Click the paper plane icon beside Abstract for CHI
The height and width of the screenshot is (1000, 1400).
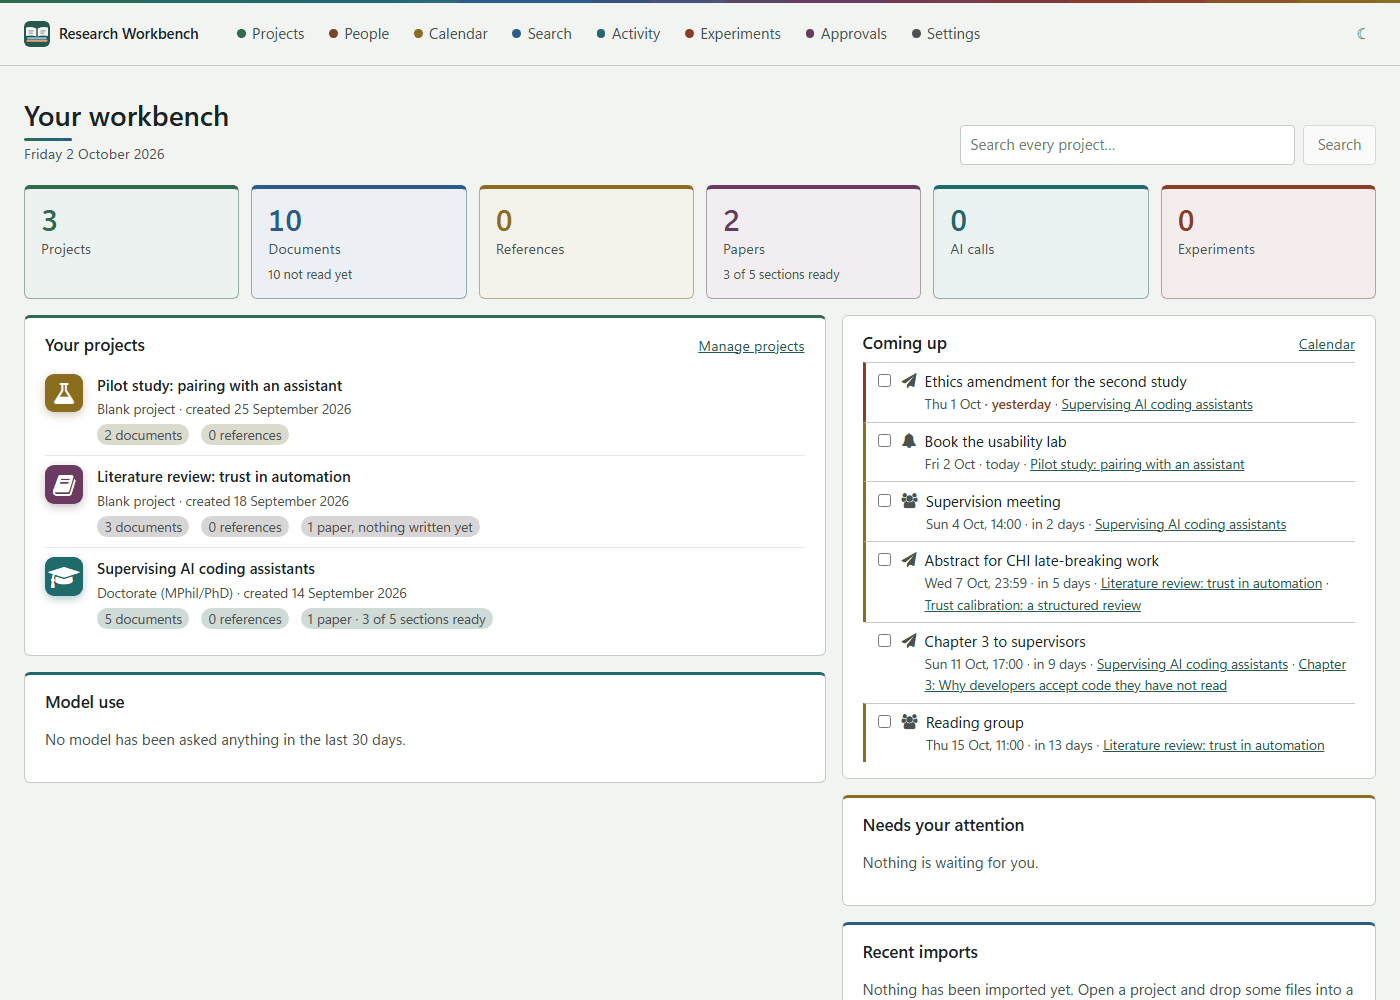909,560
